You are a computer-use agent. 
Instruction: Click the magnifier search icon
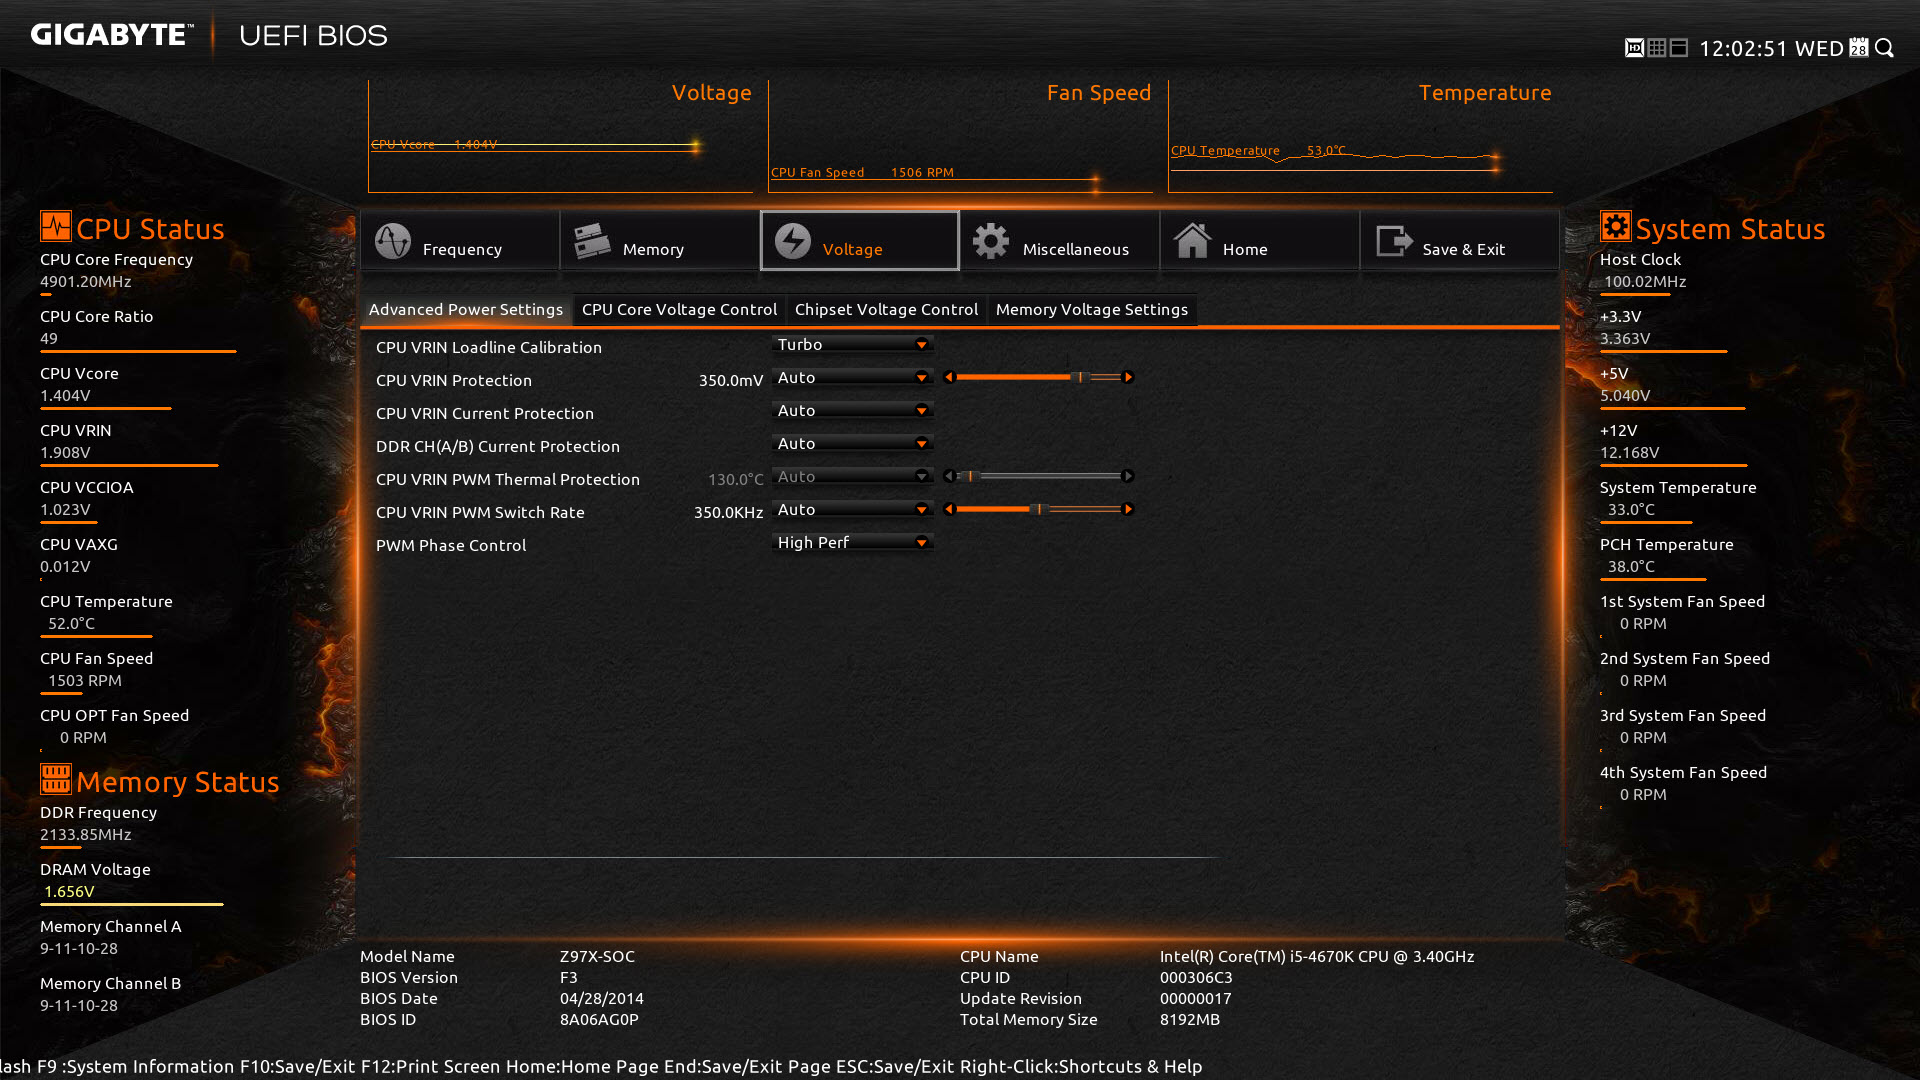coord(1885,48)
